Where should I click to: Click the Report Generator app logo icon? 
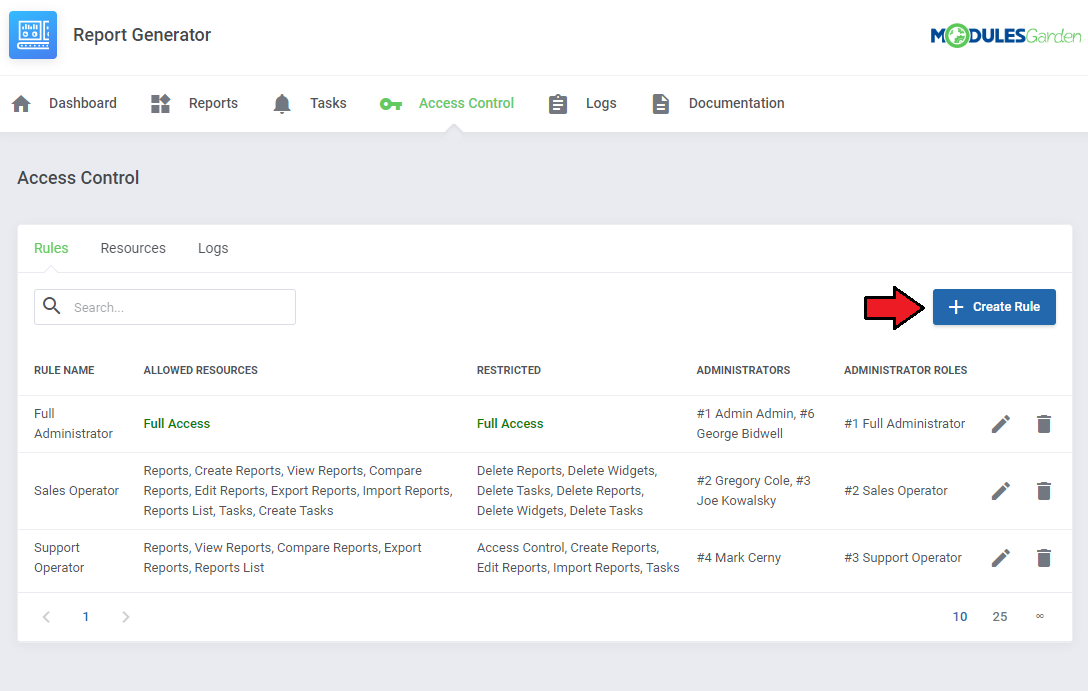[x=33, y=35]
